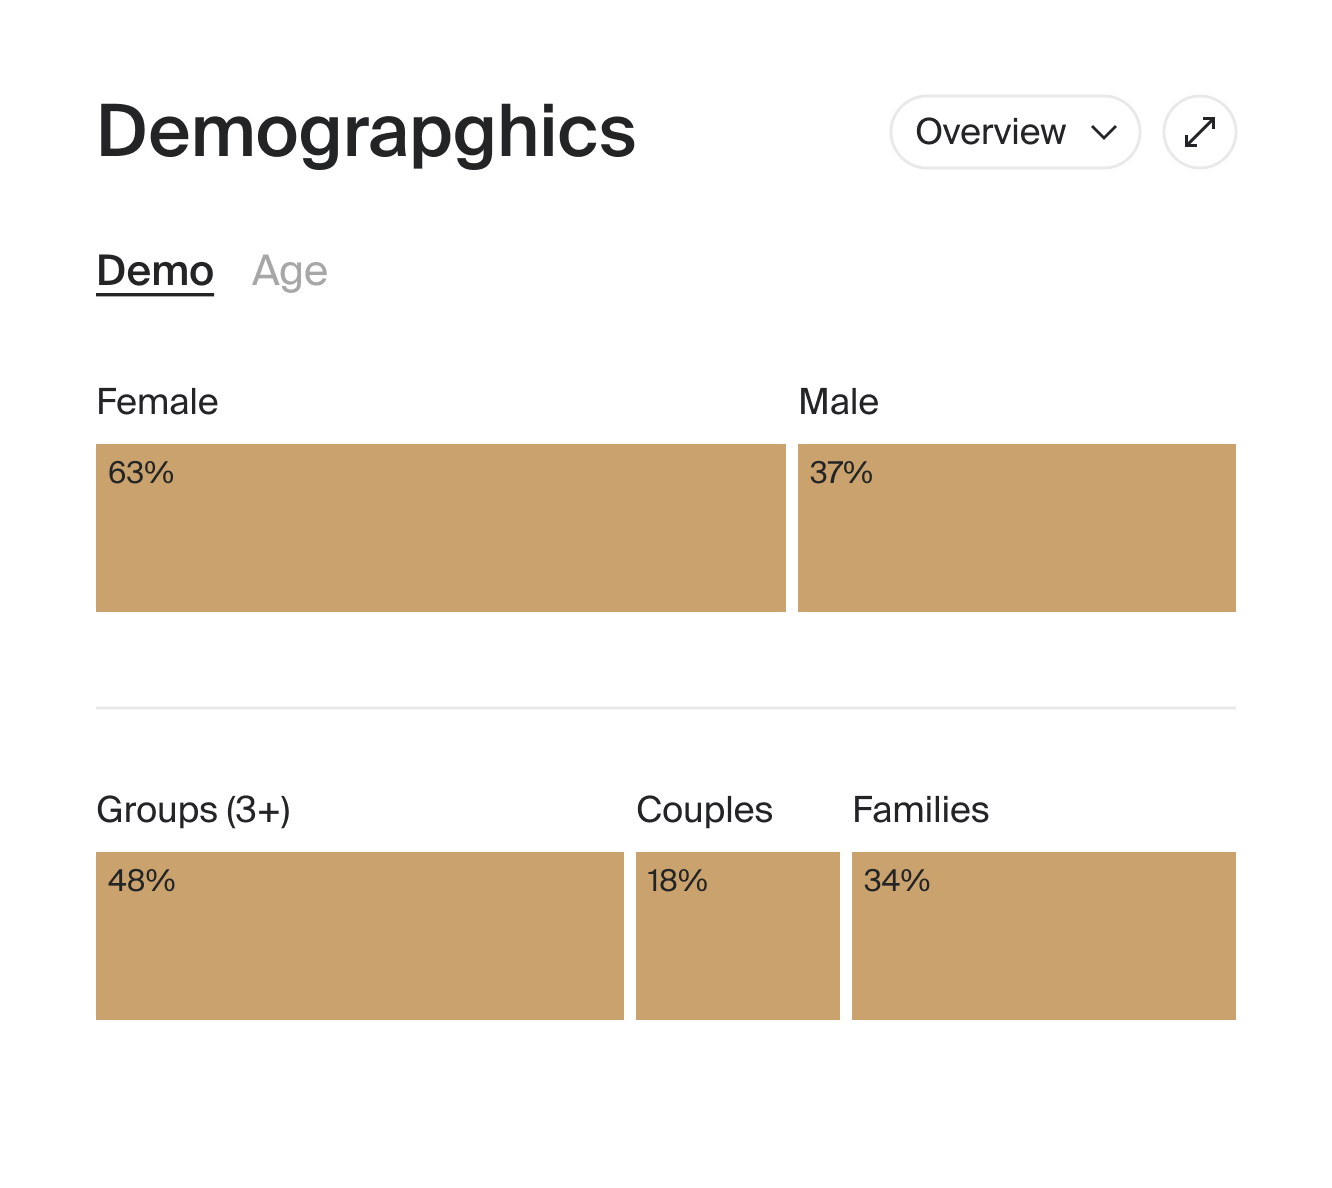Click the Couples 18% bar
Screen dimensions: 1332x1188
coord(737,936)
